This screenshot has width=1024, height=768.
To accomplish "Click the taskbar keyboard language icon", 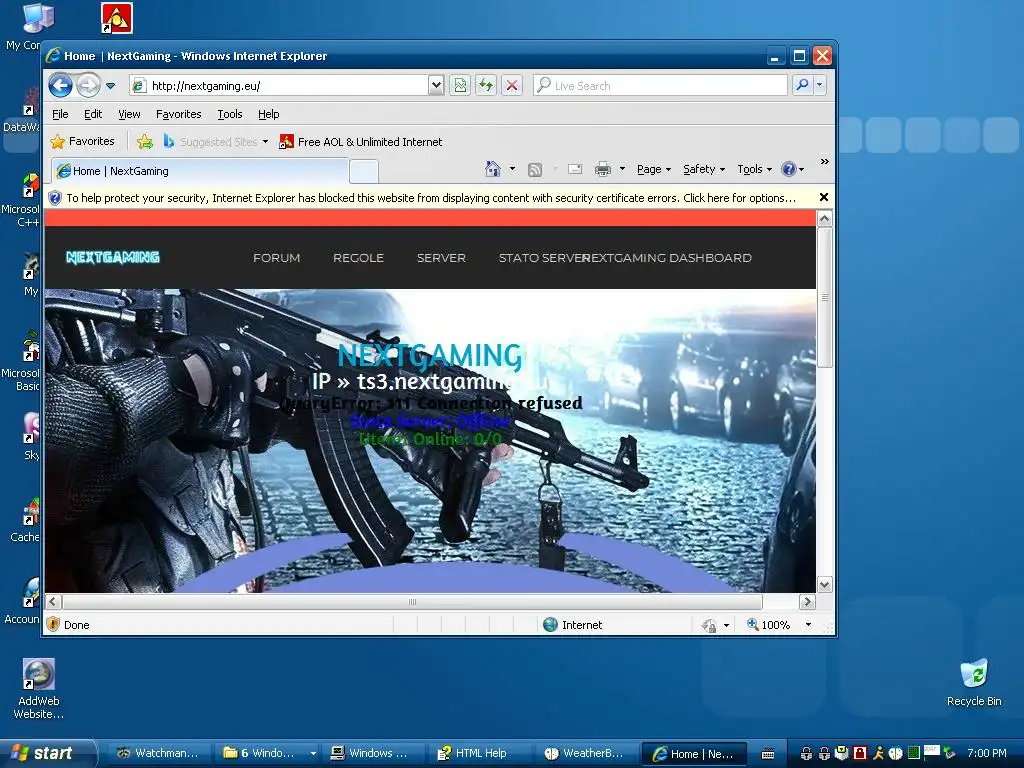I will click(768, 754).
